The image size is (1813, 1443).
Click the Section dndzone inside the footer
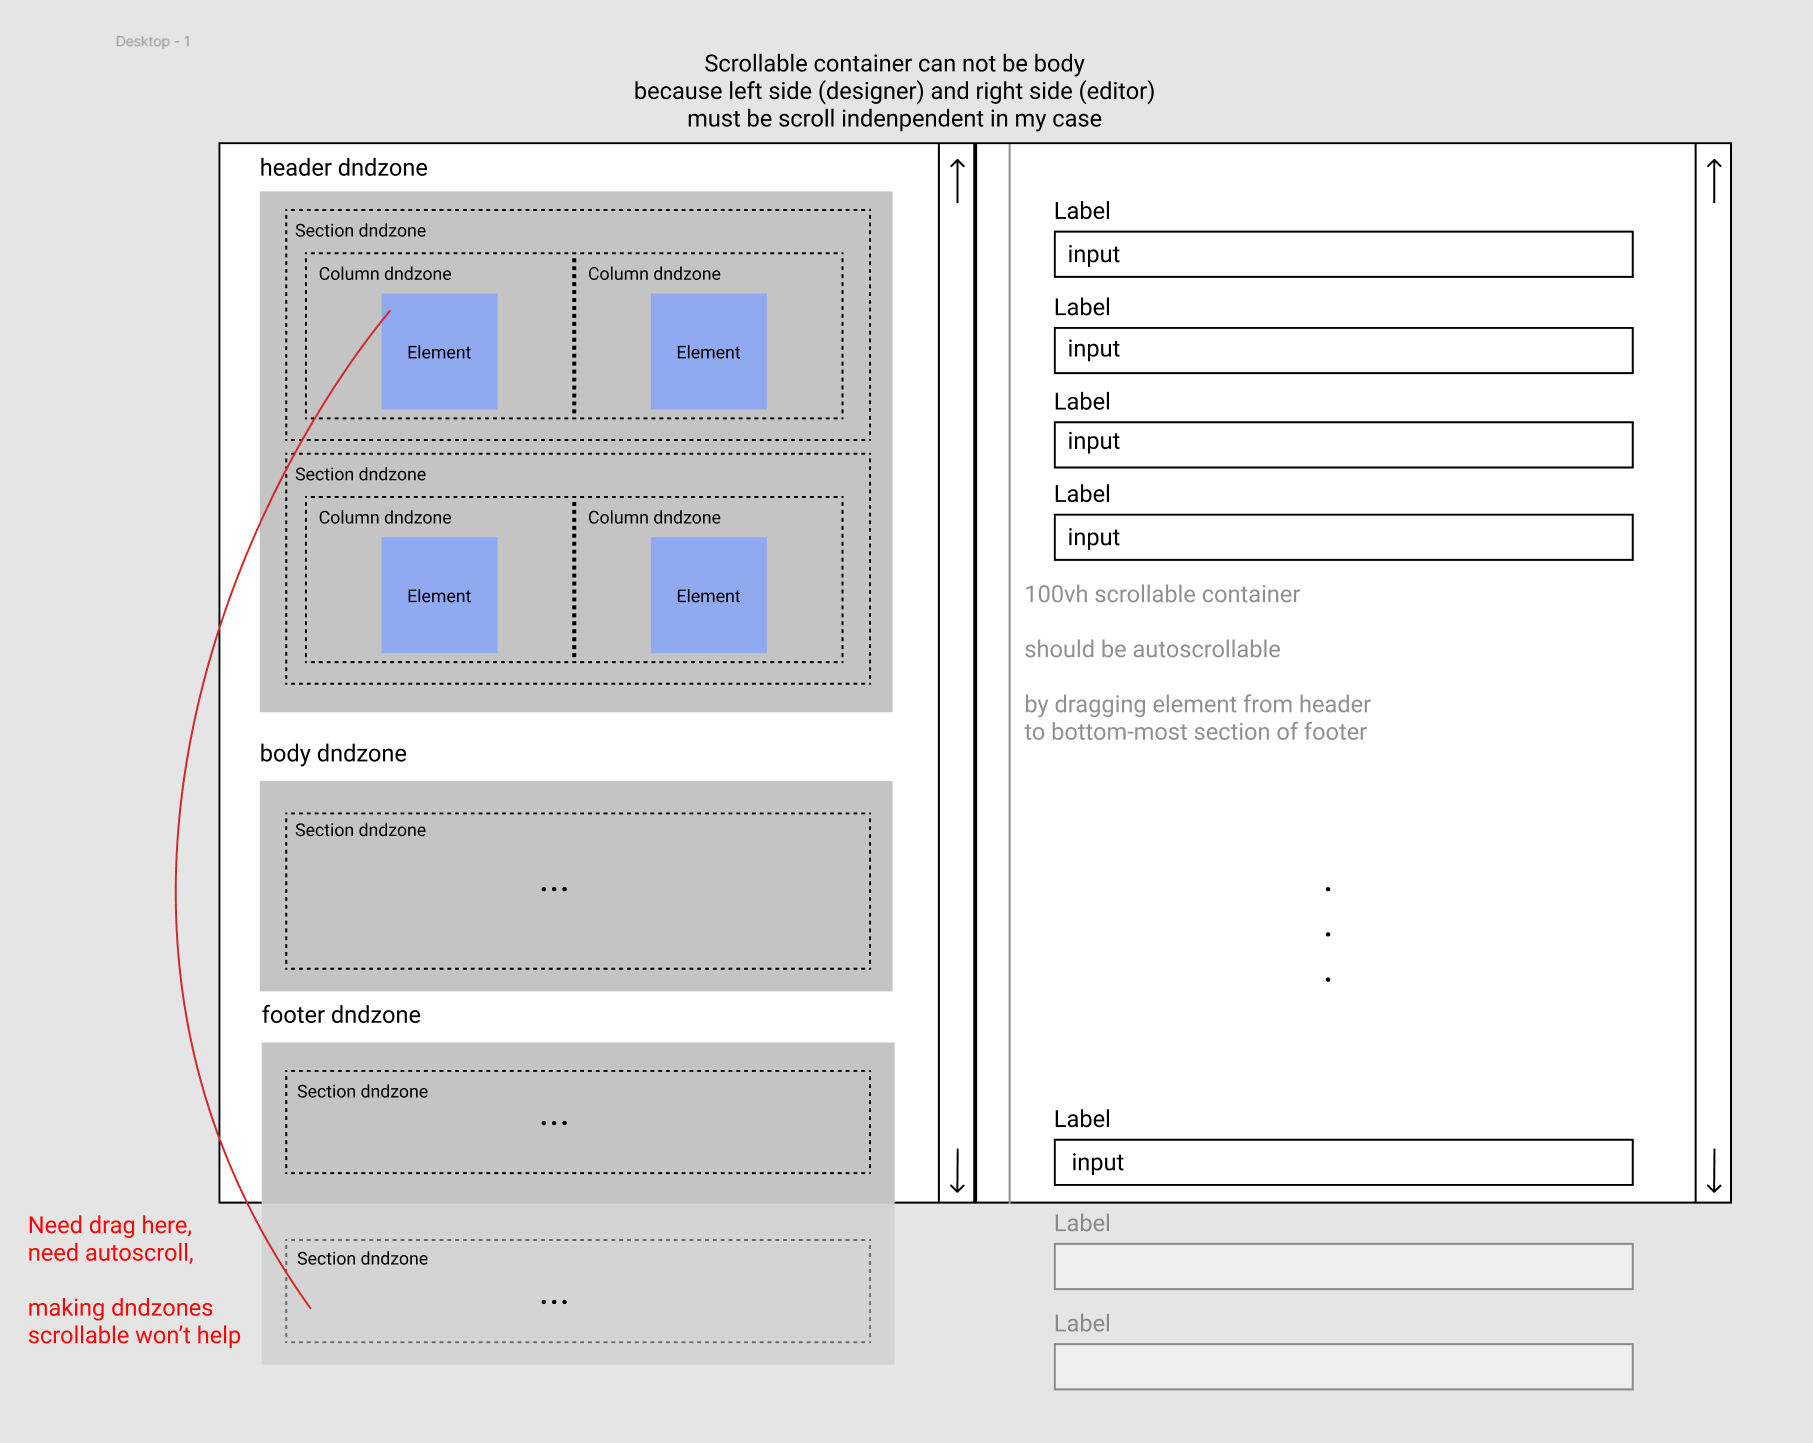click(362, 1092)
